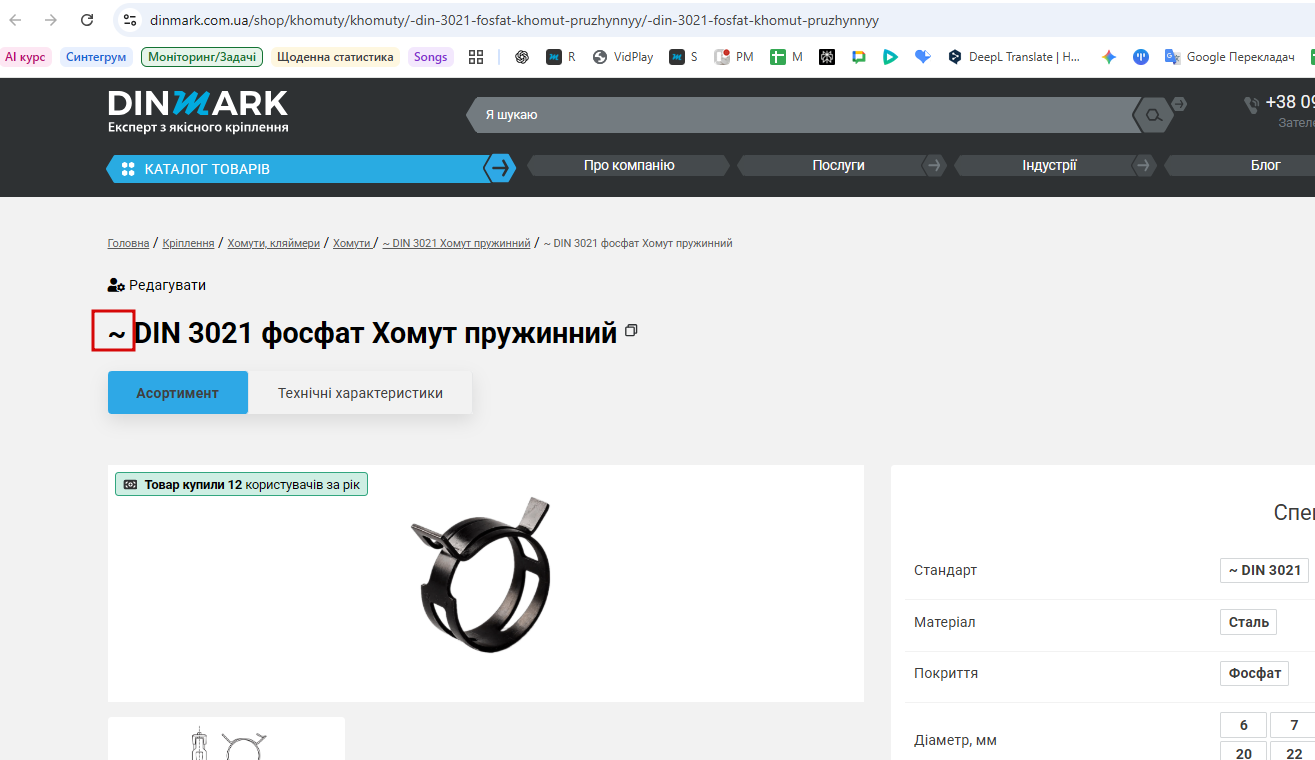Click the +38 phone number
The image size is (1315, 760).
pos(1290,102)
